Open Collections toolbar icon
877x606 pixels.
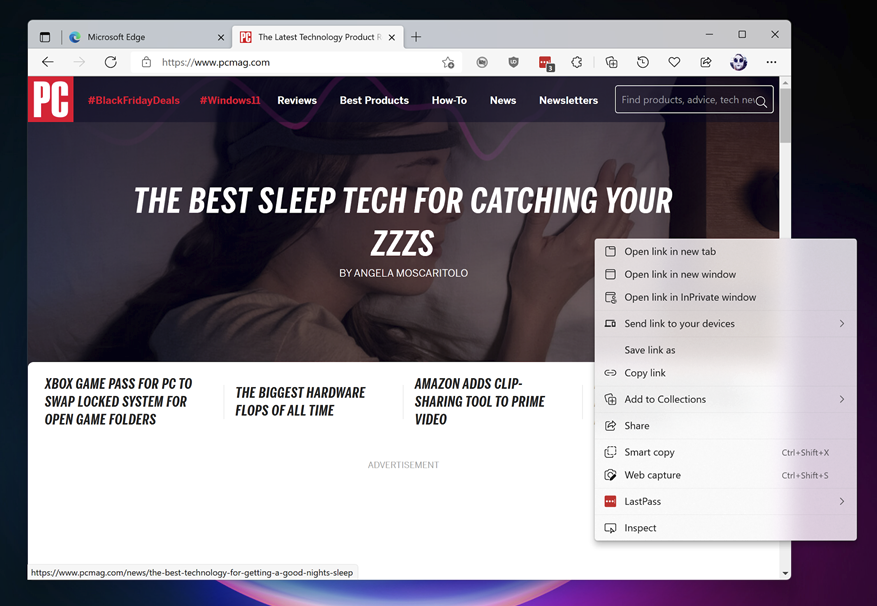coord(611,62)
